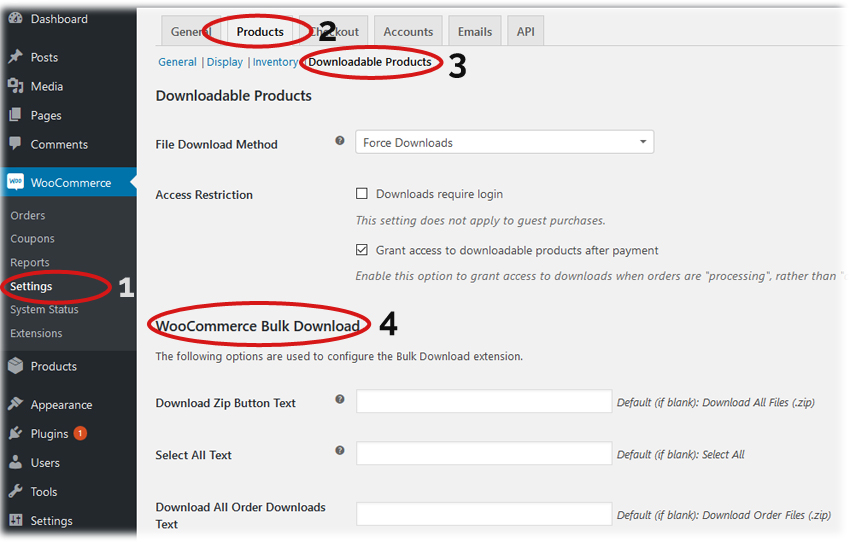Click the Download Zip Button Text field
The image size is (850, 542).
click(484, 402)
